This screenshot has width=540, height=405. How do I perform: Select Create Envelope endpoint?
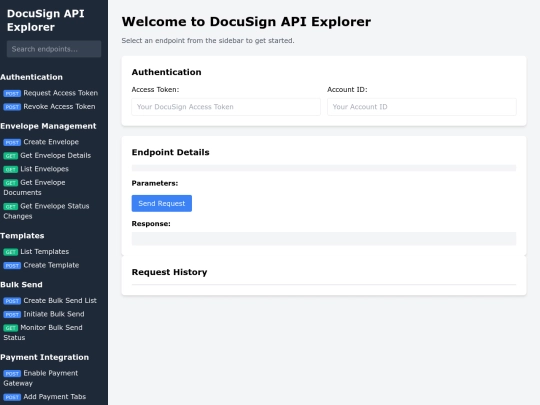click(41, 142)
